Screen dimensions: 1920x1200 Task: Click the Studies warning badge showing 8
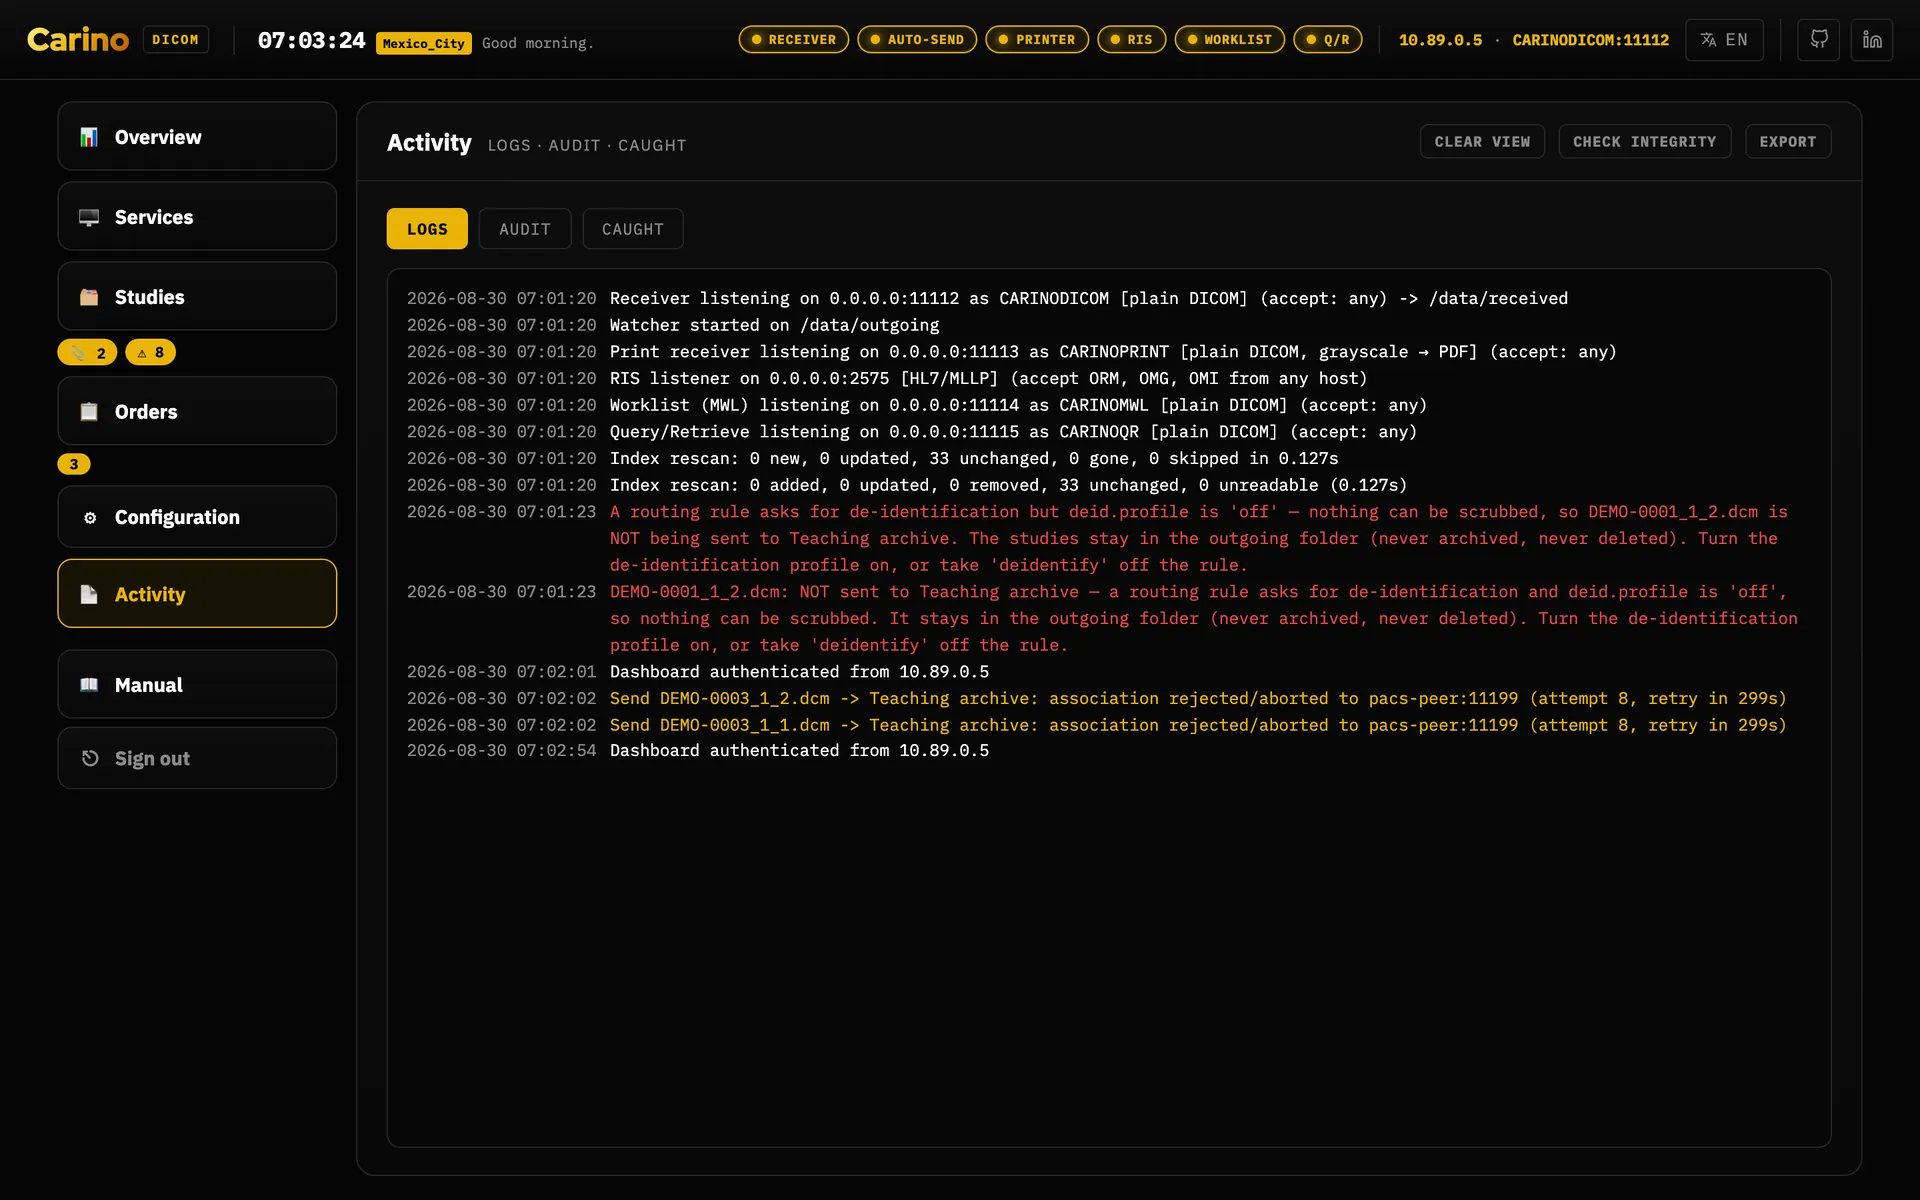tap(151, 353)
